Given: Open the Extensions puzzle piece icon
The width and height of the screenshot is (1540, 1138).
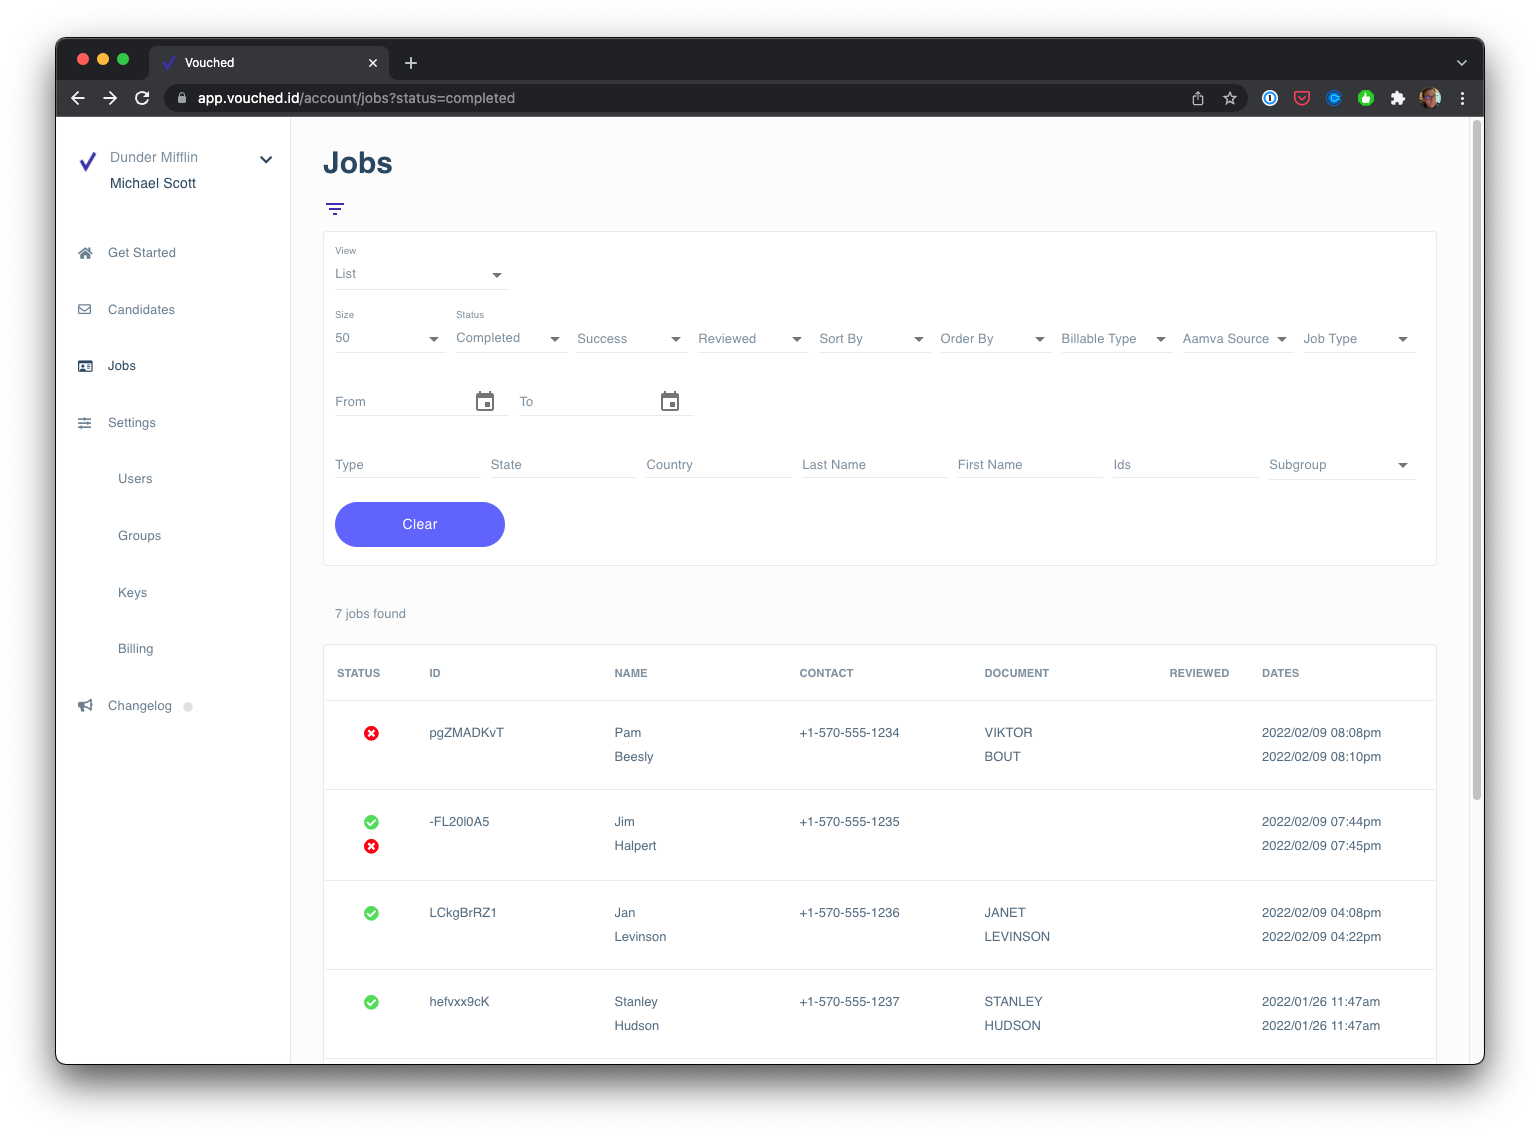Looking at the screenshot, I should [1398, 98].
